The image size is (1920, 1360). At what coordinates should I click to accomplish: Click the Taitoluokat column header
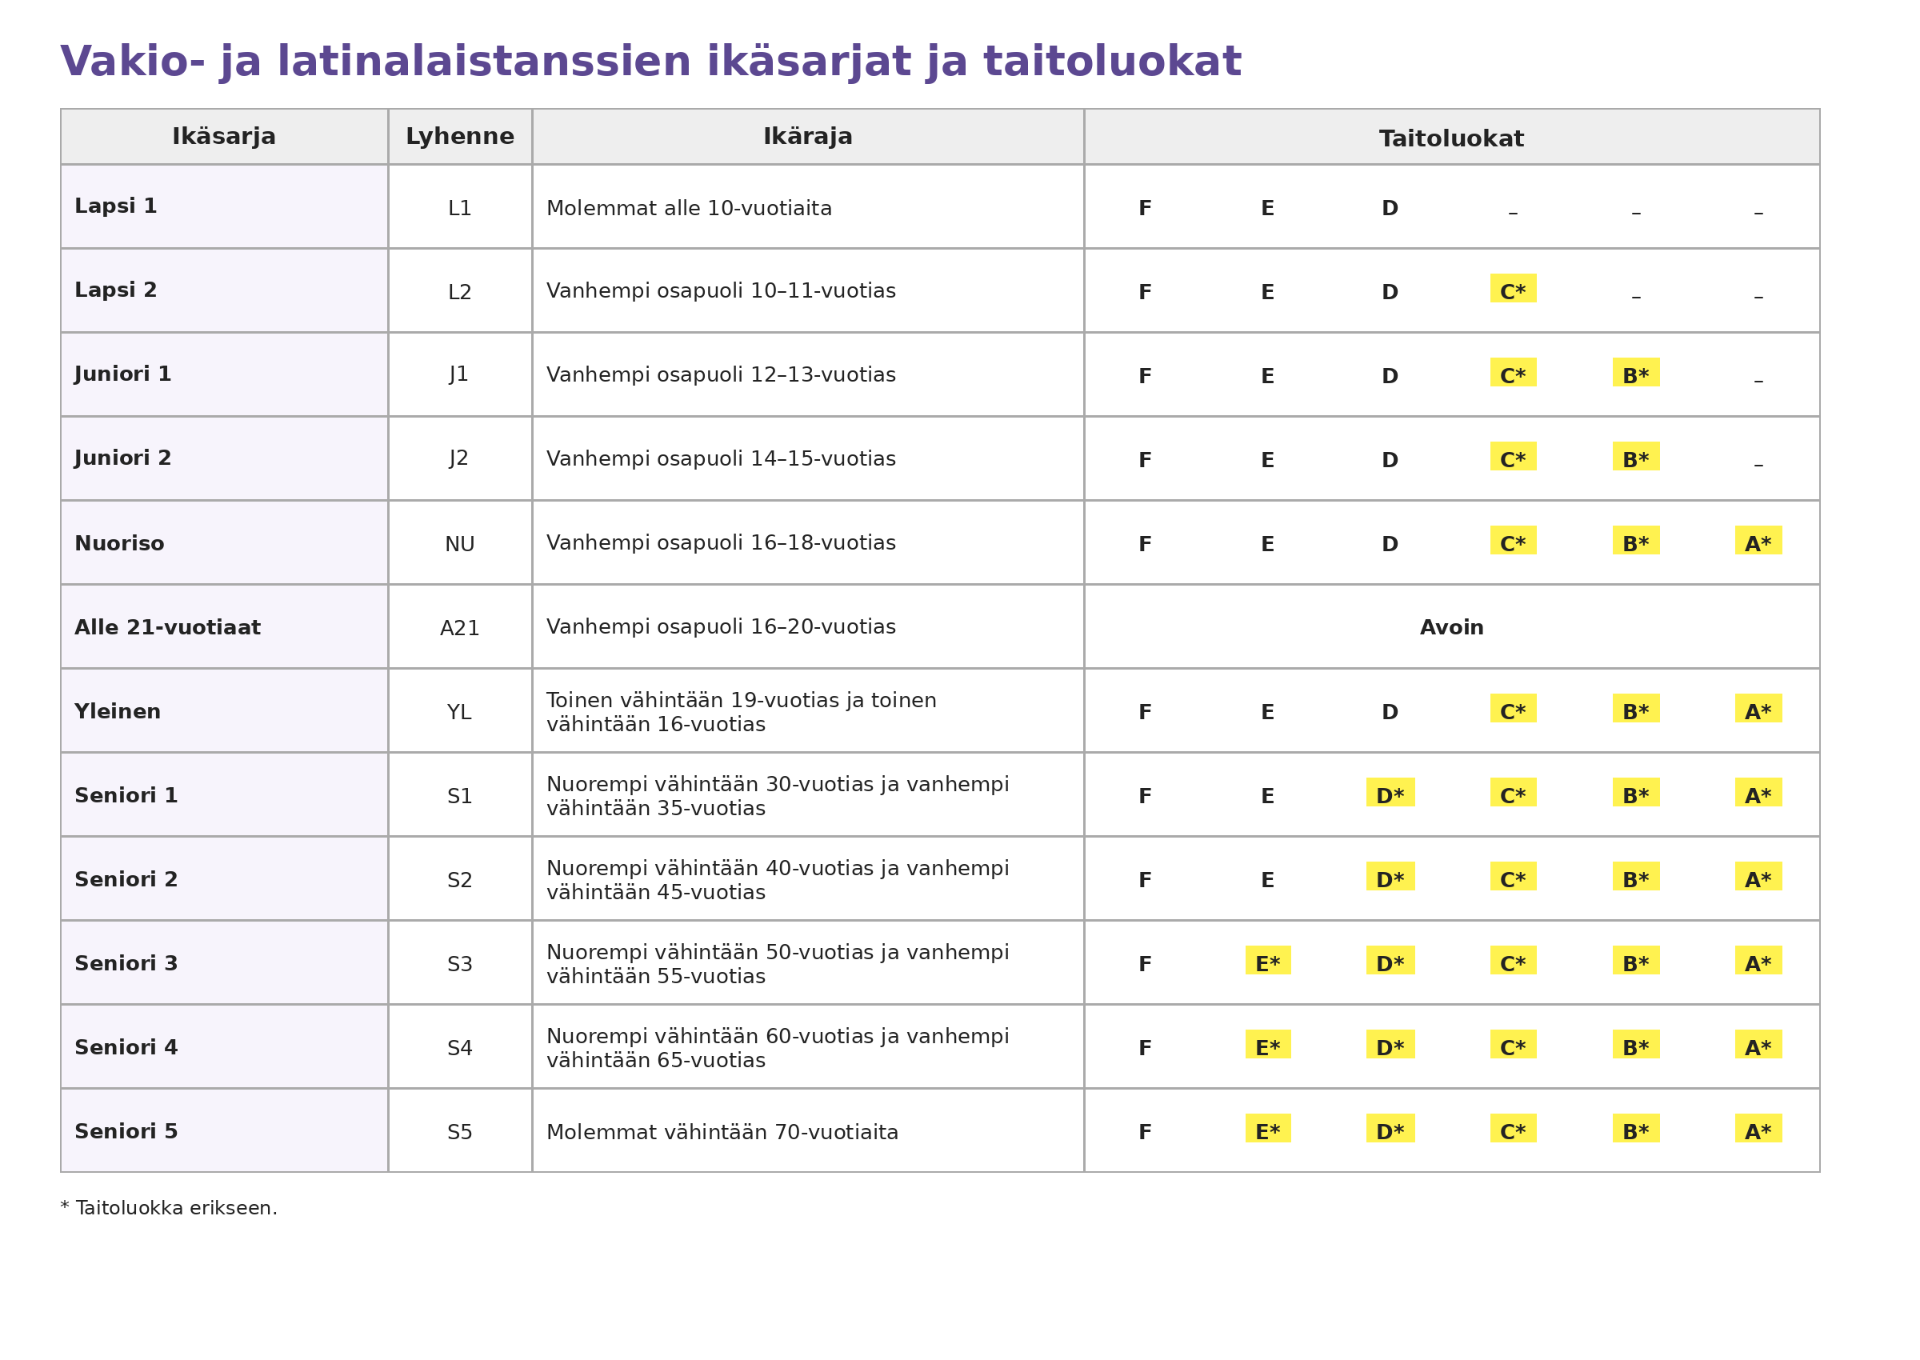tap(1452, 137)
